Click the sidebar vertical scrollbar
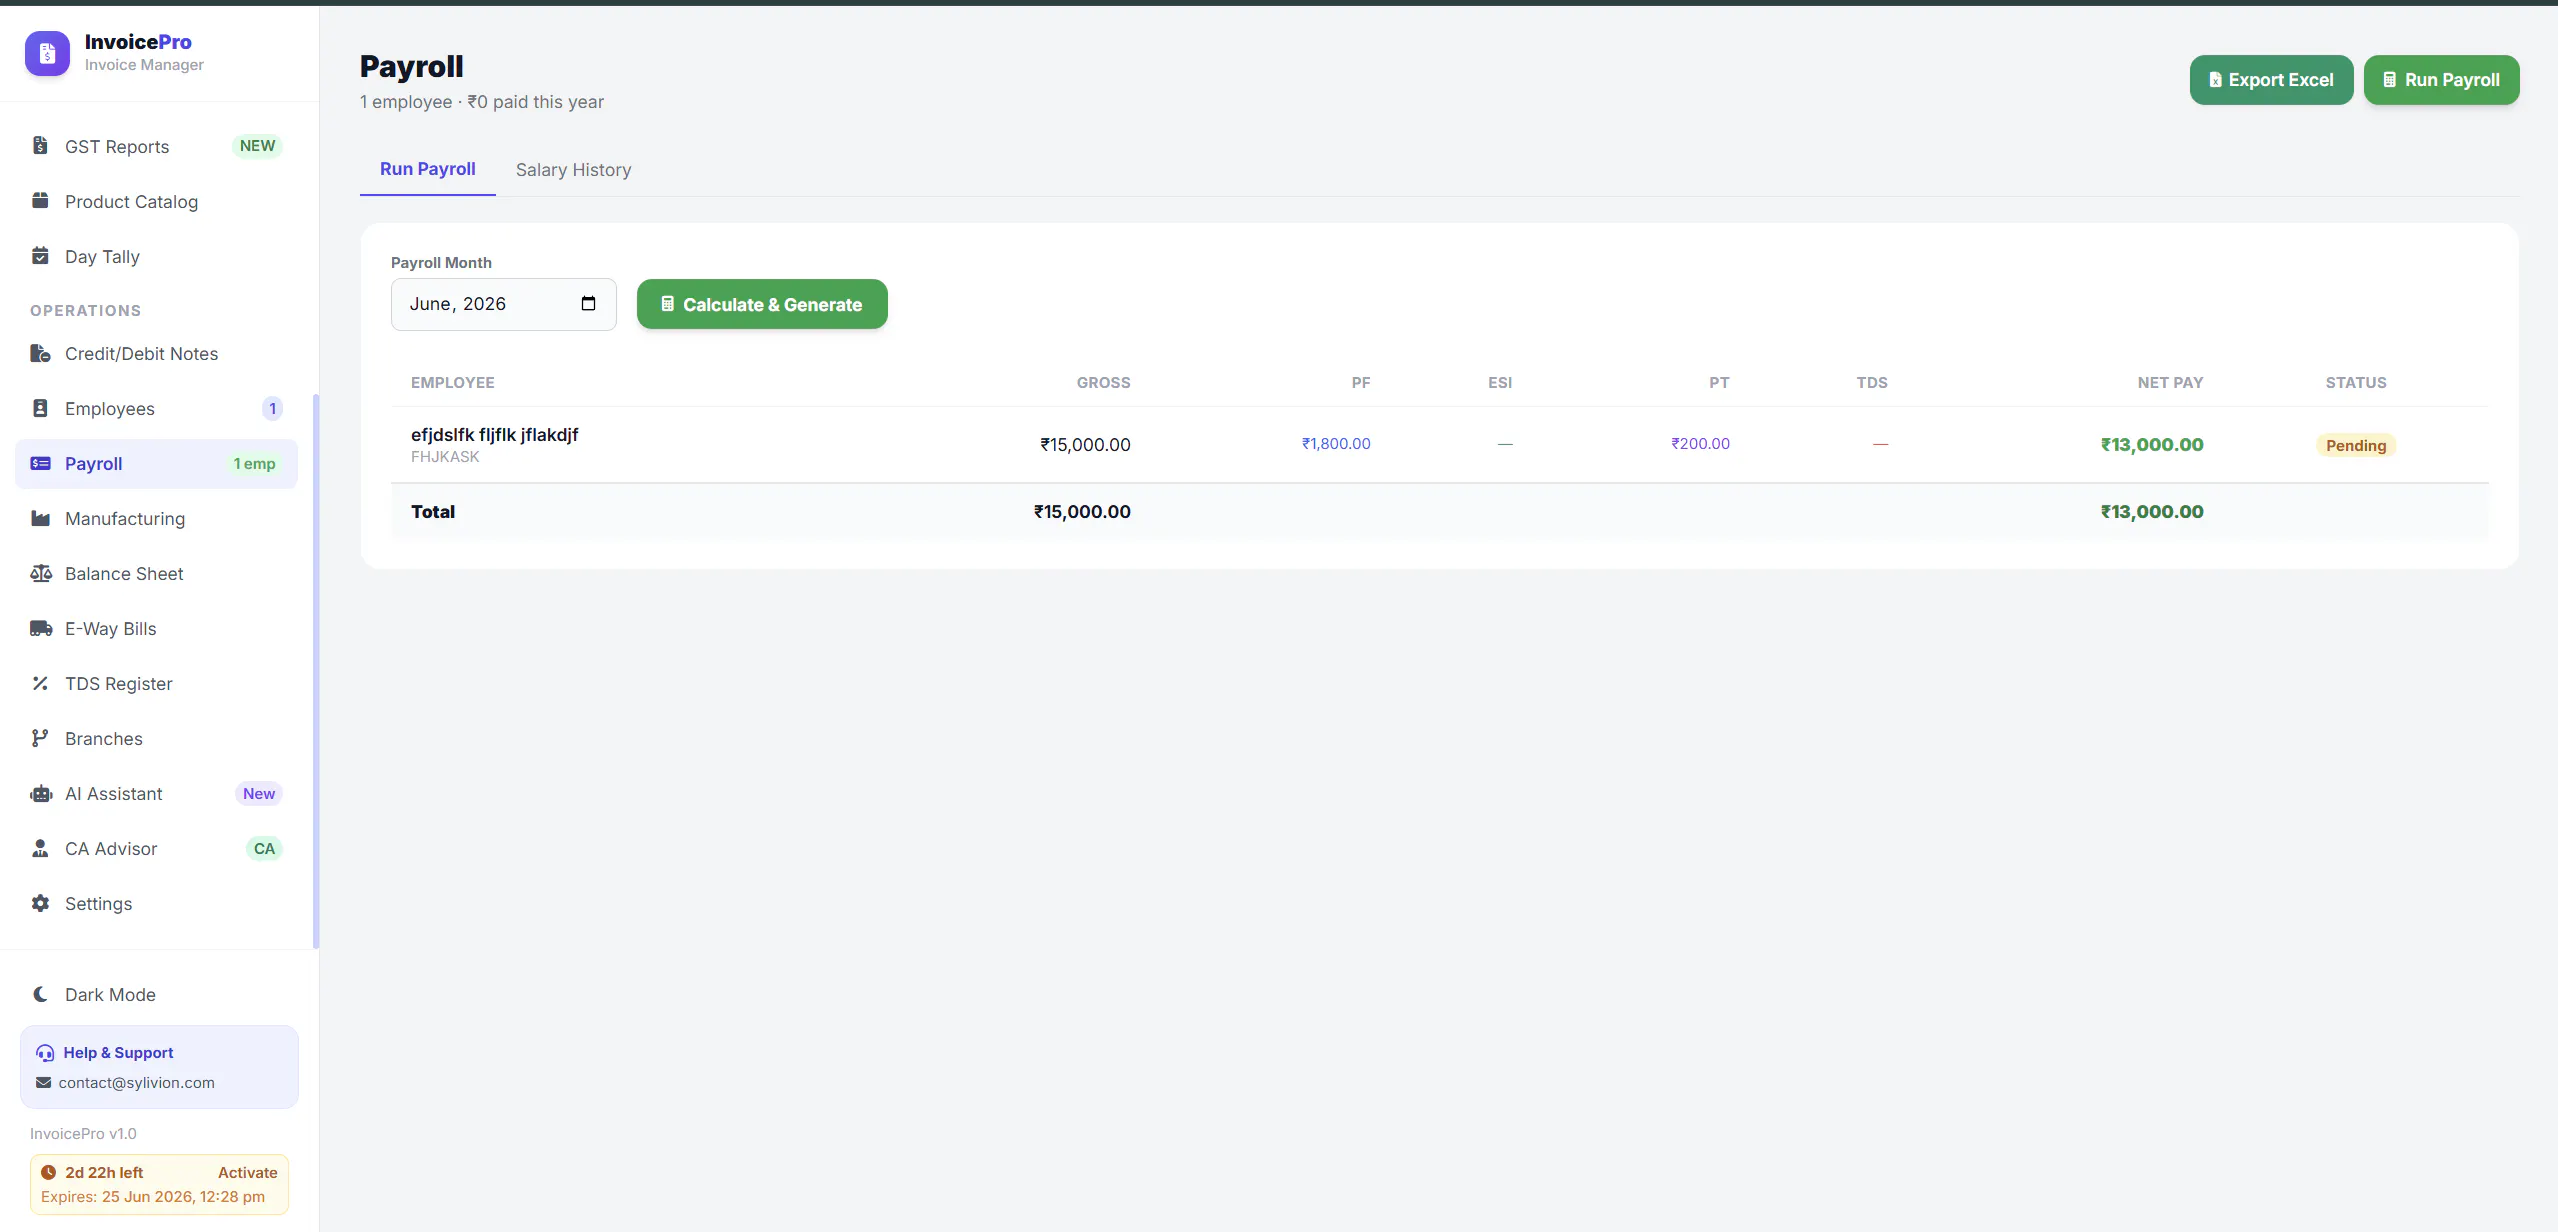Viewport: 2558px width, 1232px height. pos(316,670)
